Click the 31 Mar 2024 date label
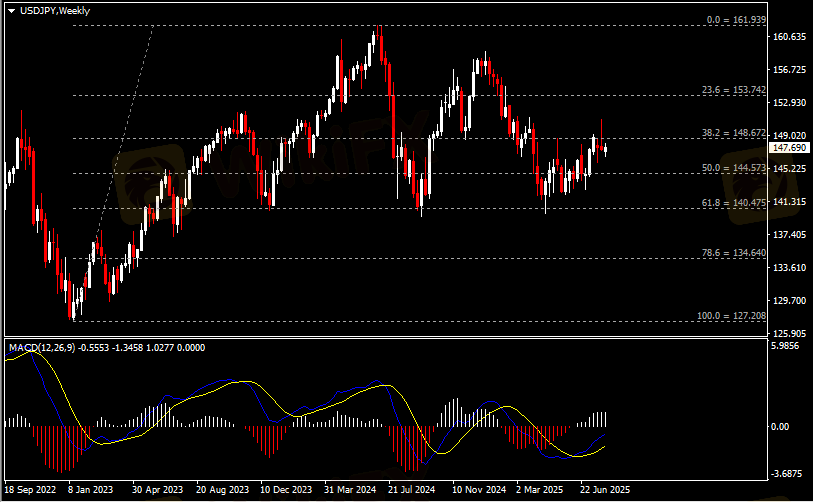The image size is (813, 502). [x=350, y=491]
